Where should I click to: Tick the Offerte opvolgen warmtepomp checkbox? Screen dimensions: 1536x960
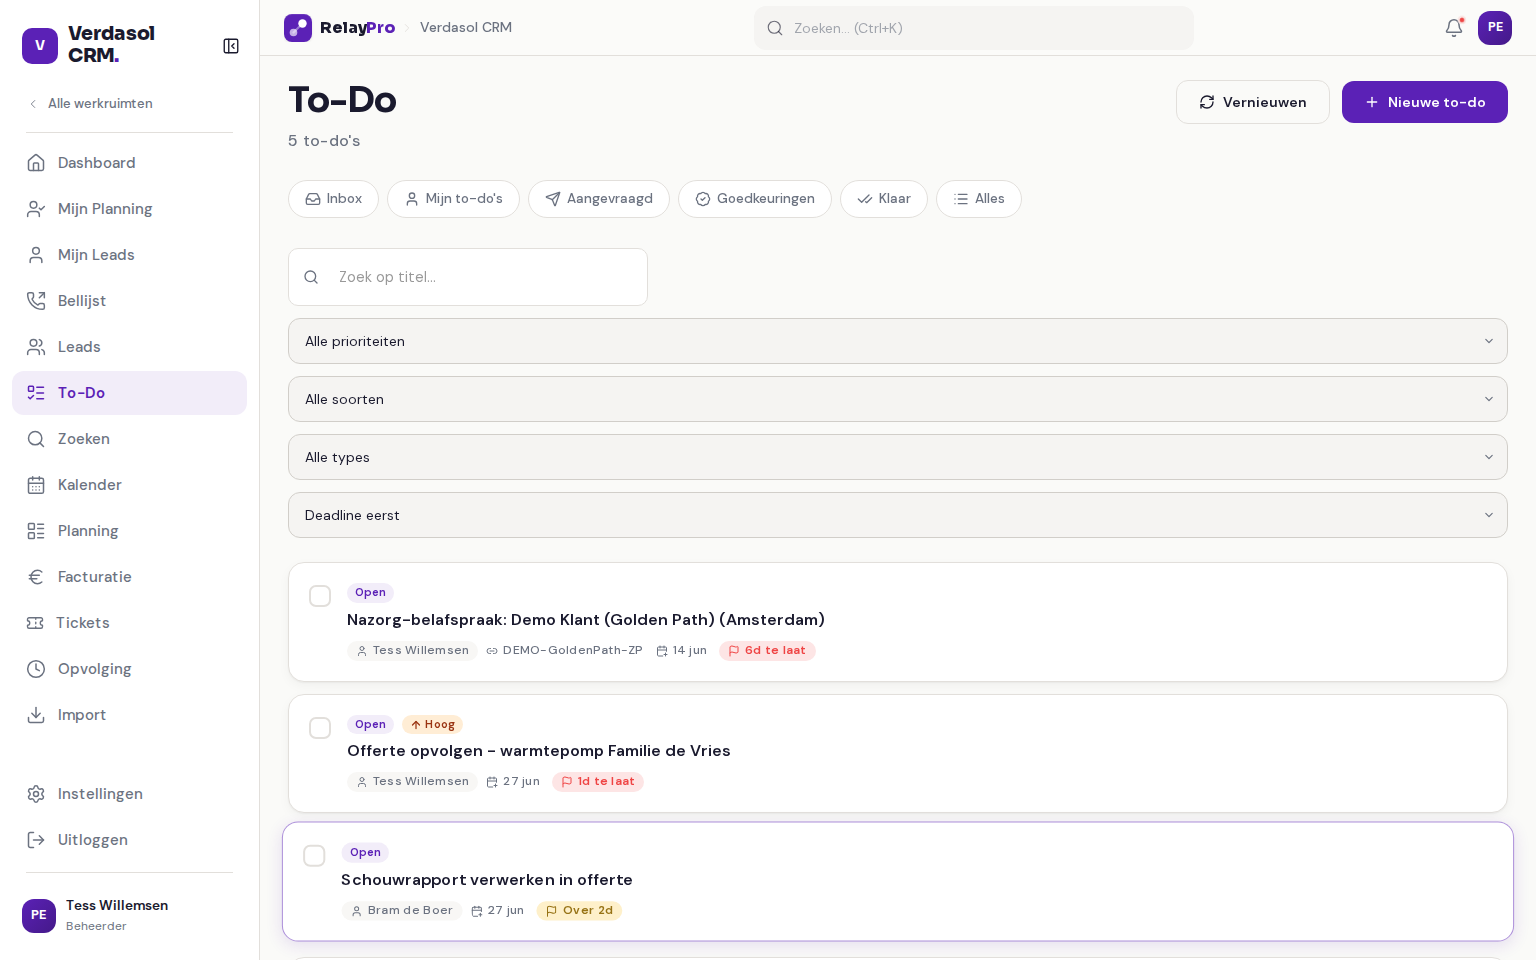point(320,728)
